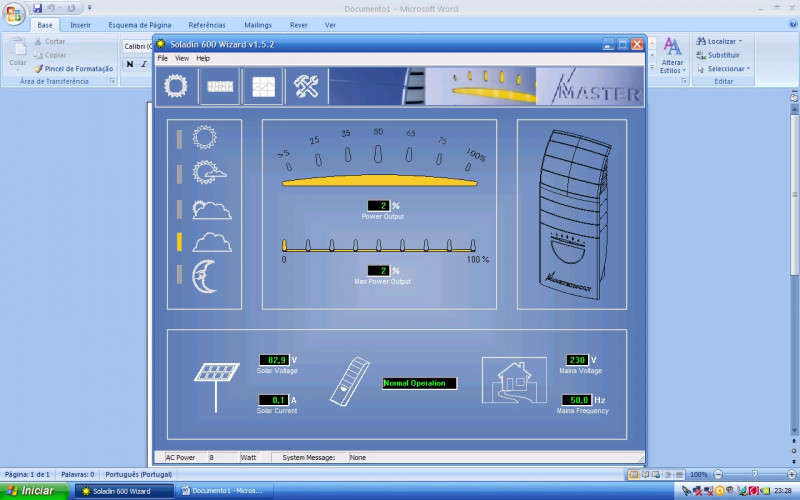
Task: Switch to the Esquema de Página tab
Action: (x=140, y=25)
